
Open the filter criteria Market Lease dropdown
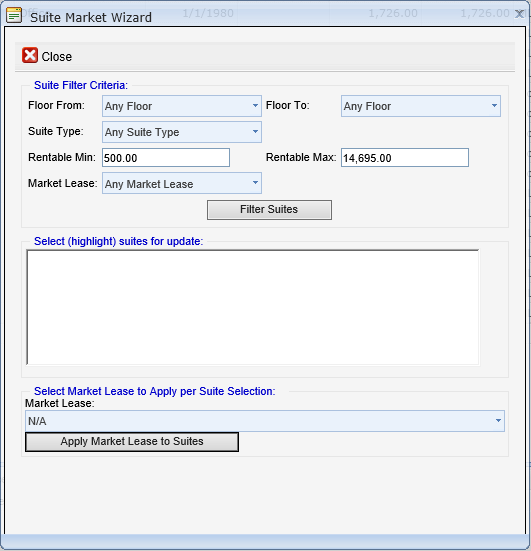pyautogui.click(x=182, y=183)
